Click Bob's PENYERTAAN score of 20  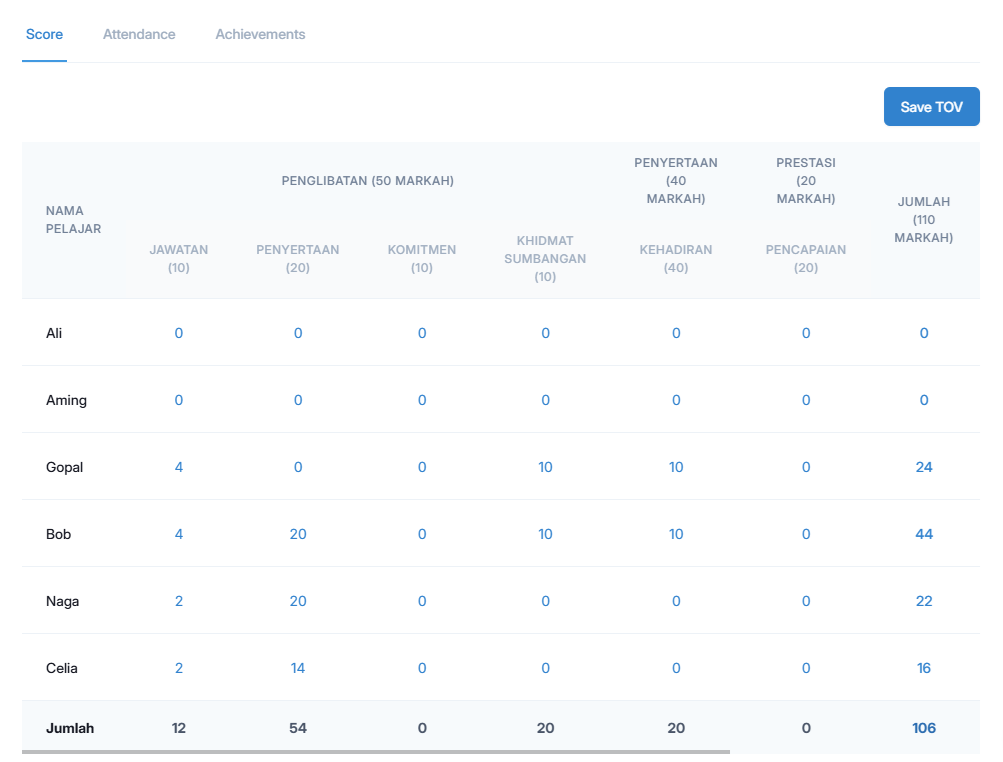[x=297, y=534]
